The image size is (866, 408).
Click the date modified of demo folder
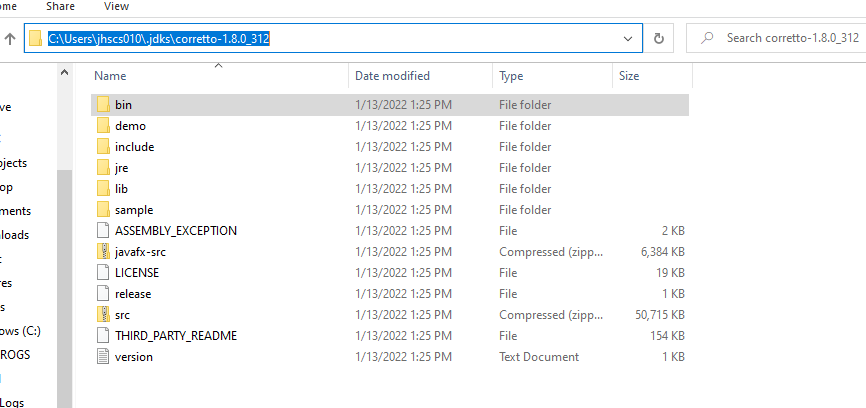[x=403, y=126]
